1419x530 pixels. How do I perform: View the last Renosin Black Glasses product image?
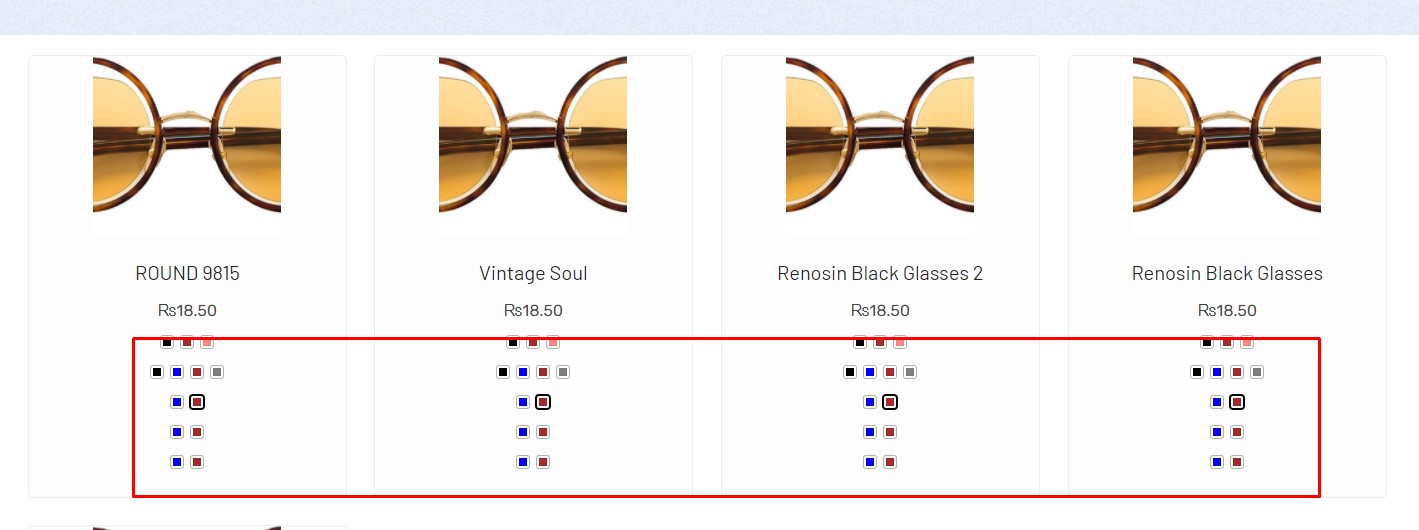pyautogui.click(x=1227, y=146)
